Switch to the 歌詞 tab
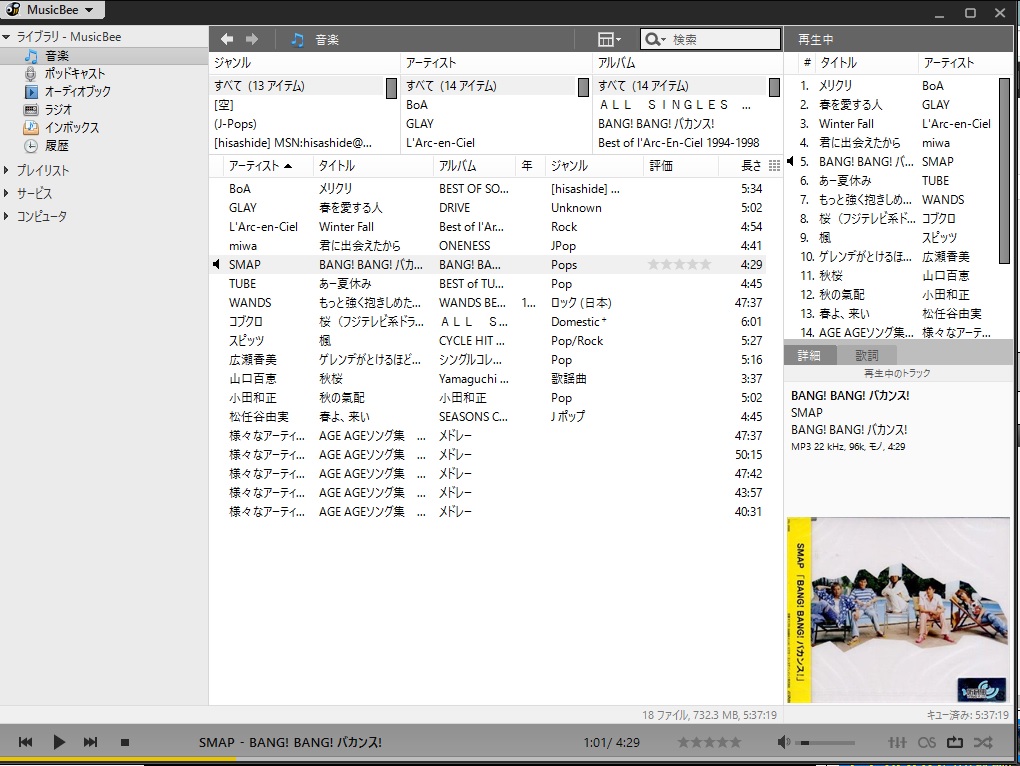1020x766 pixels. pos(866,355)
